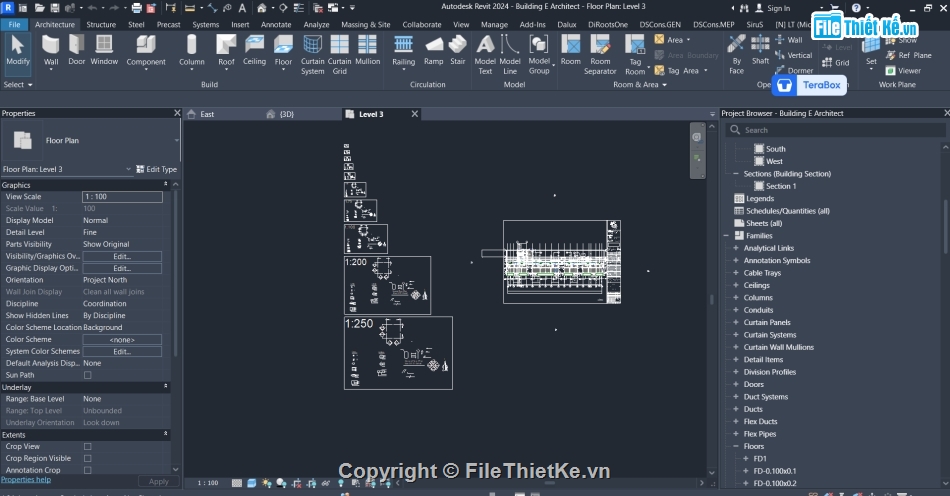950x496 pixels.
Task: Switch to the East view tab
Action: tap(207, 114)
